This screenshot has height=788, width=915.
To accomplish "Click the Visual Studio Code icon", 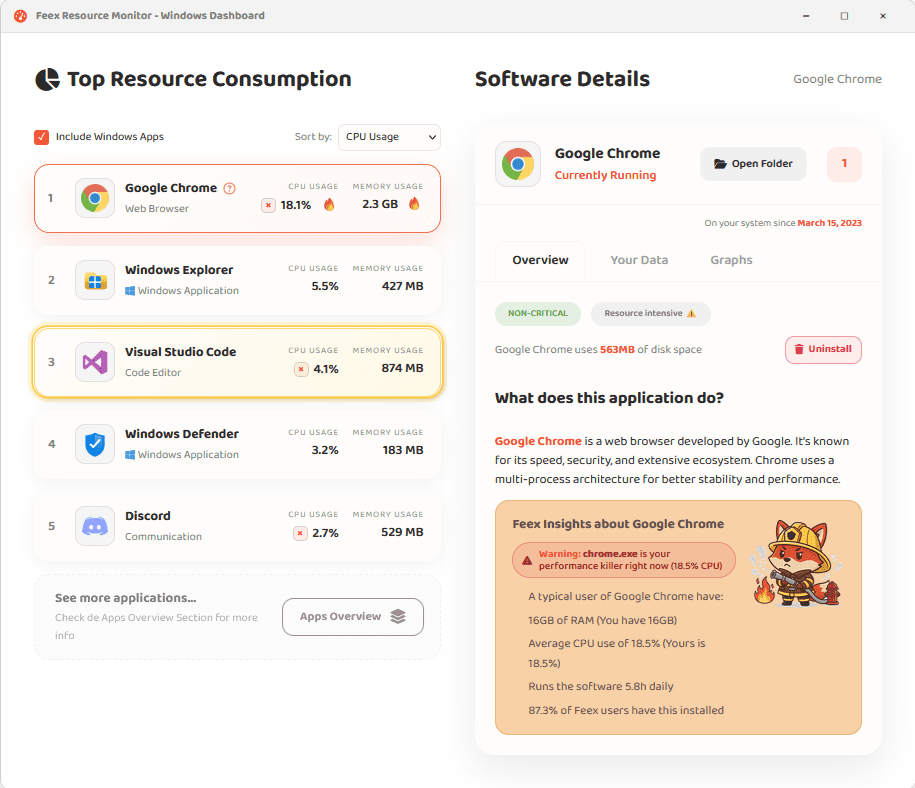I will click(95, 362).
